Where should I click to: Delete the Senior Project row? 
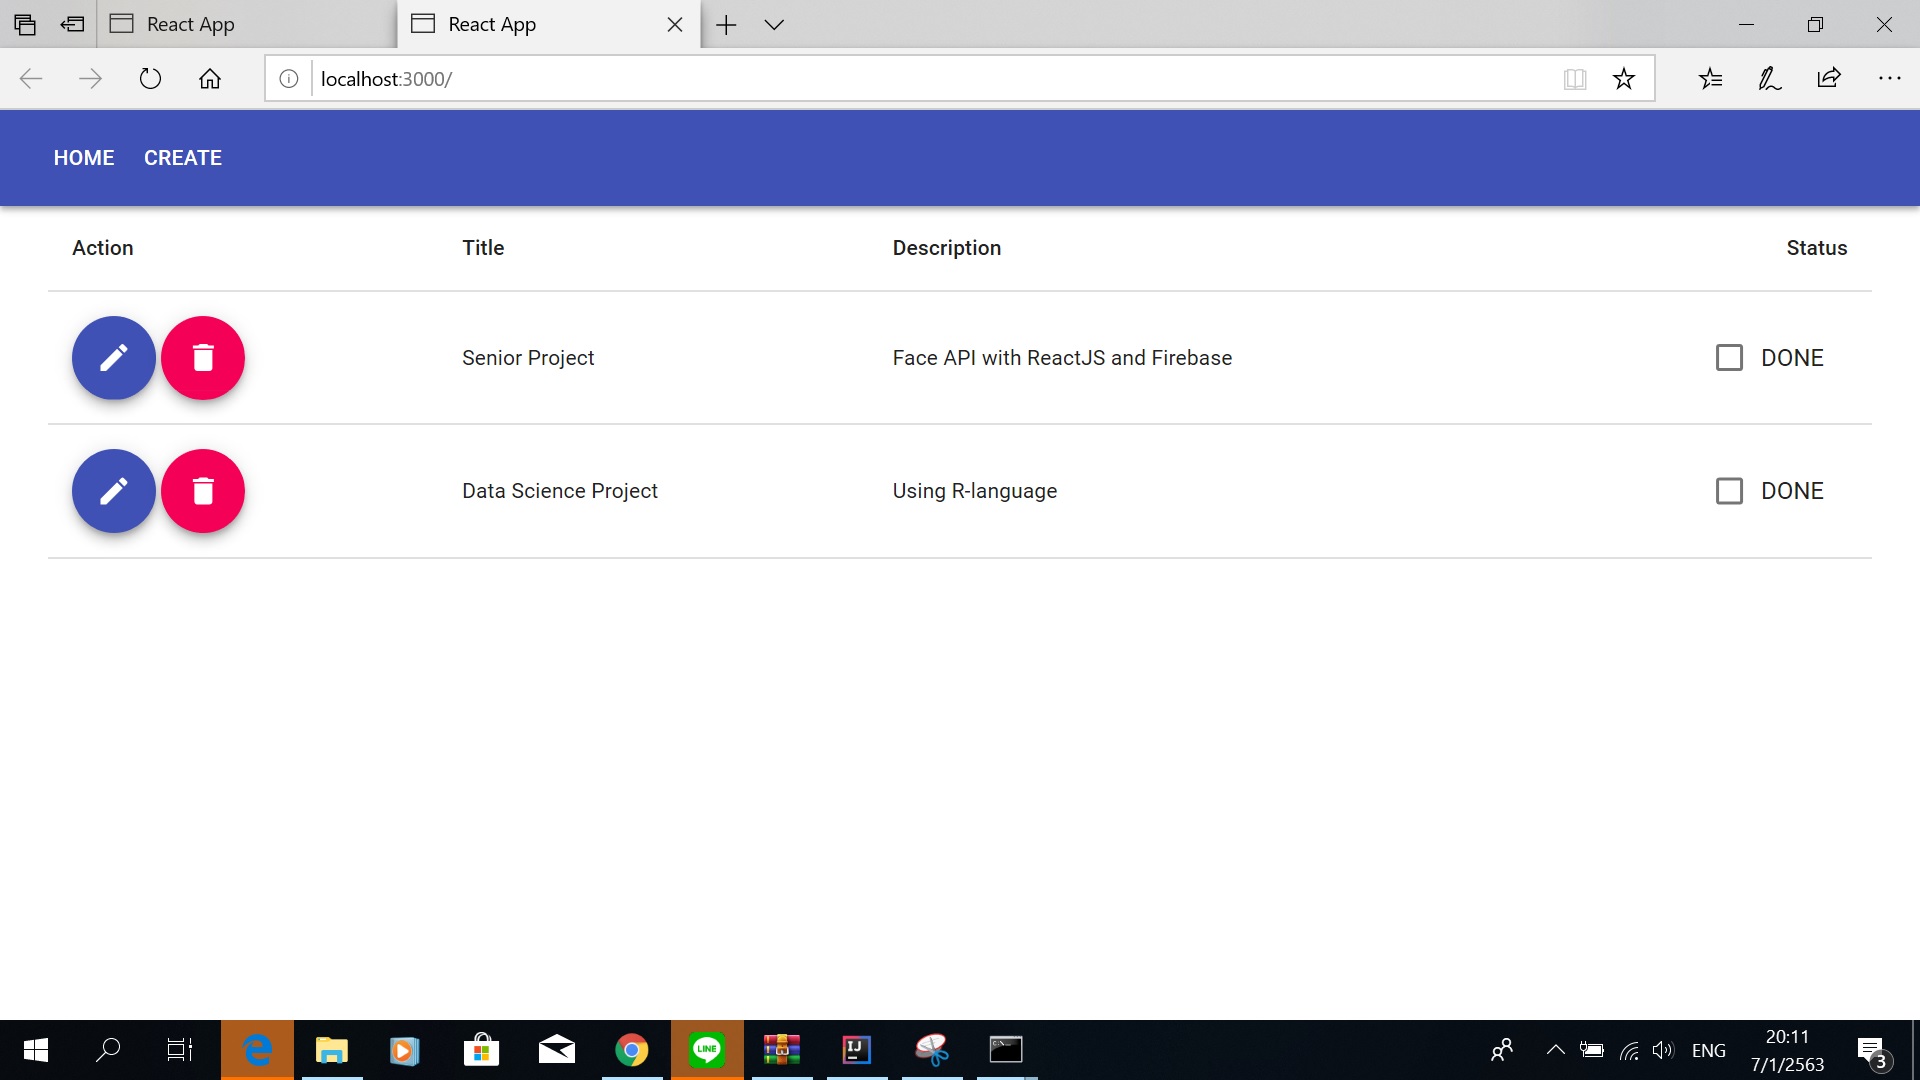203,358
